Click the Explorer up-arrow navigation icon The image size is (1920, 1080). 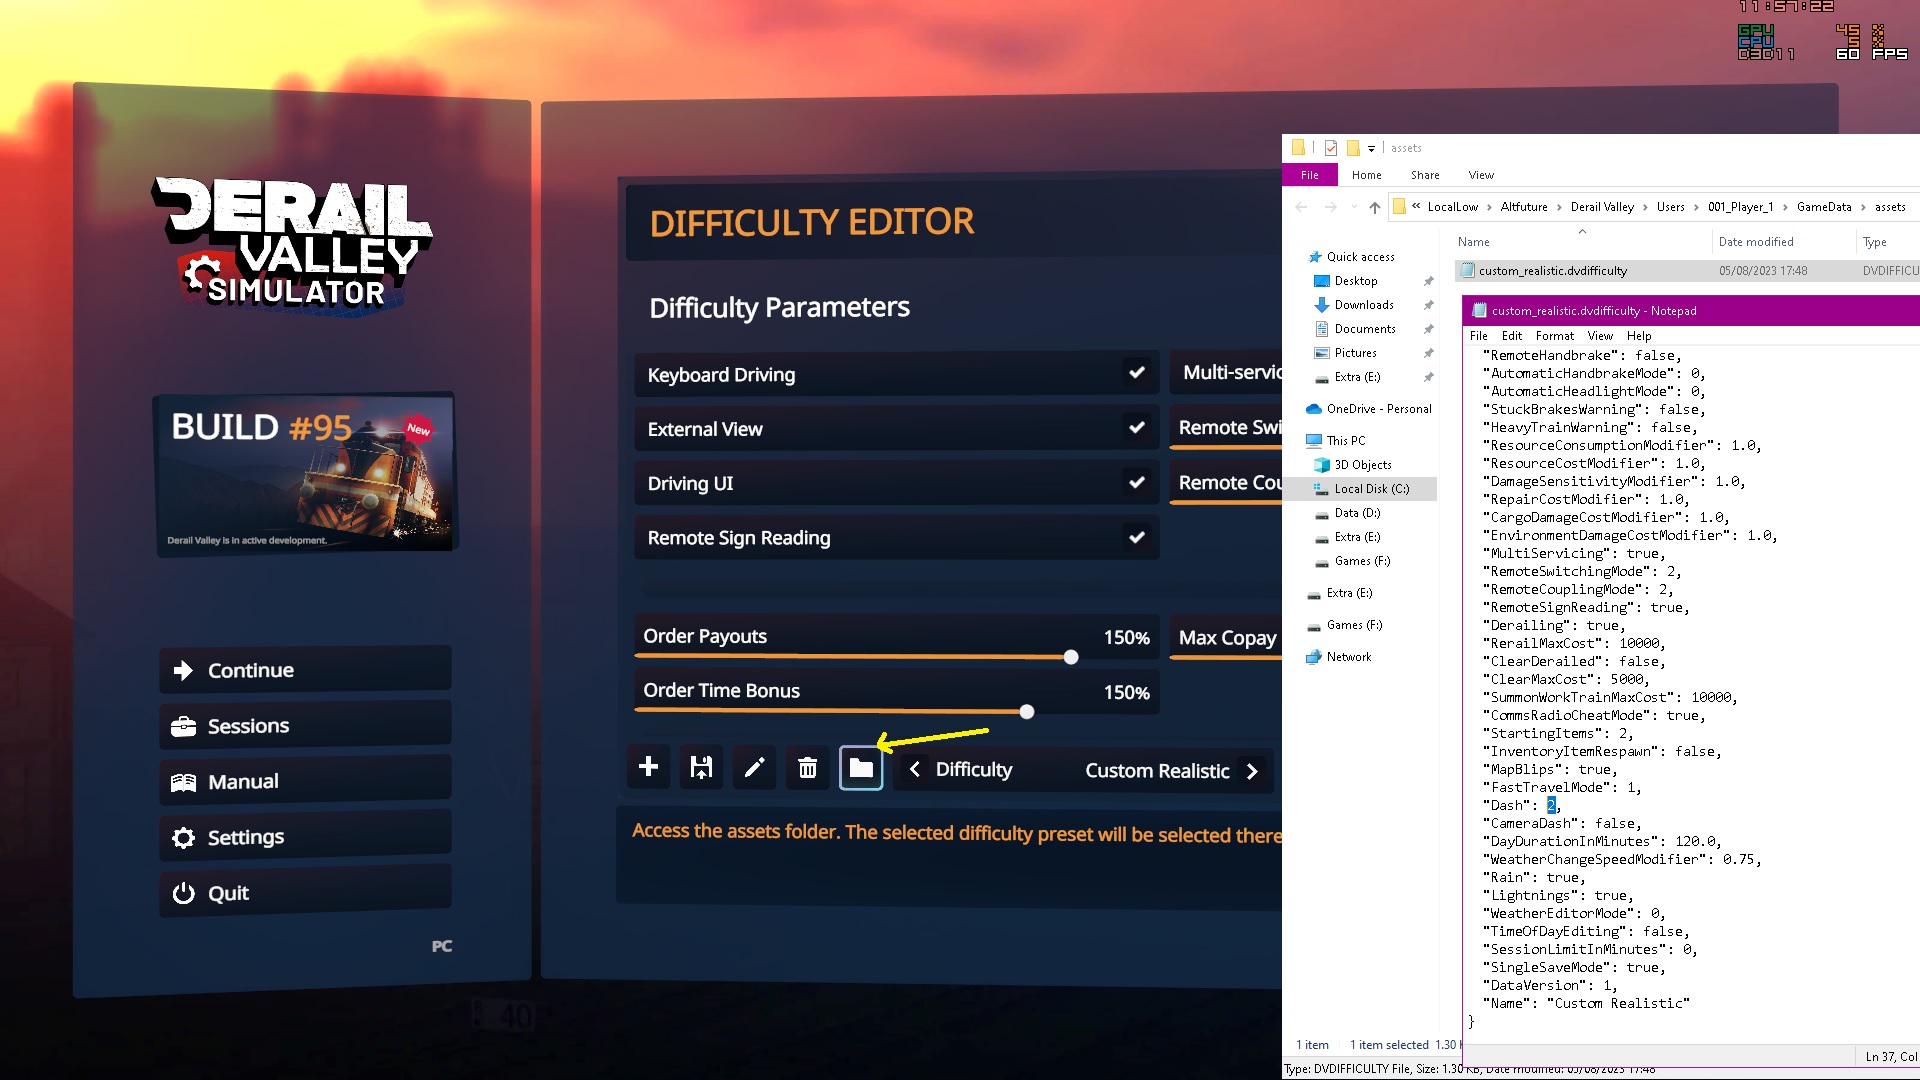1375,207
